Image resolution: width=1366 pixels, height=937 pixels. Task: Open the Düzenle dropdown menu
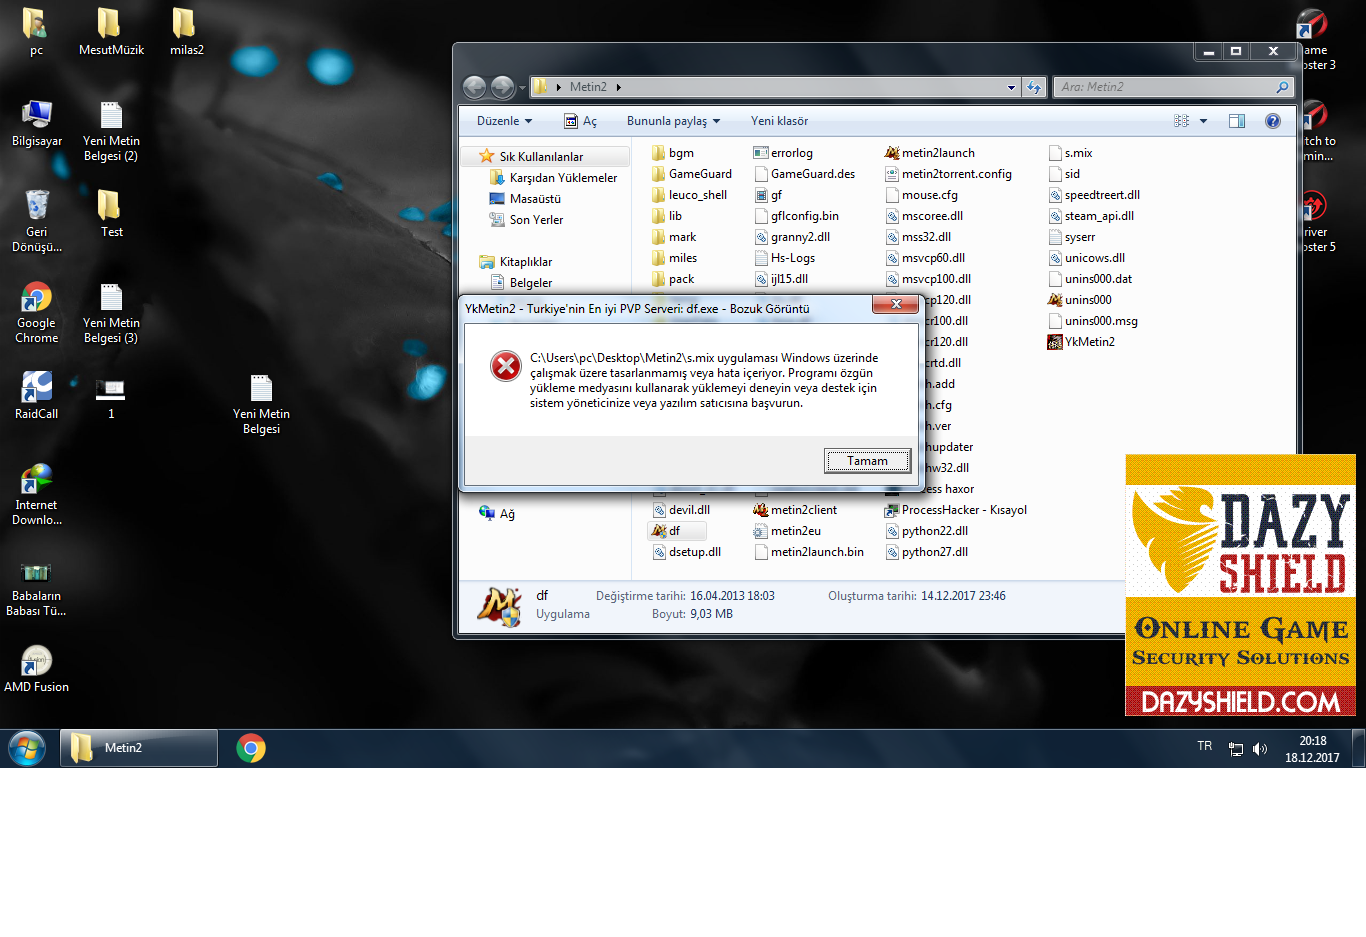[504, 121]
